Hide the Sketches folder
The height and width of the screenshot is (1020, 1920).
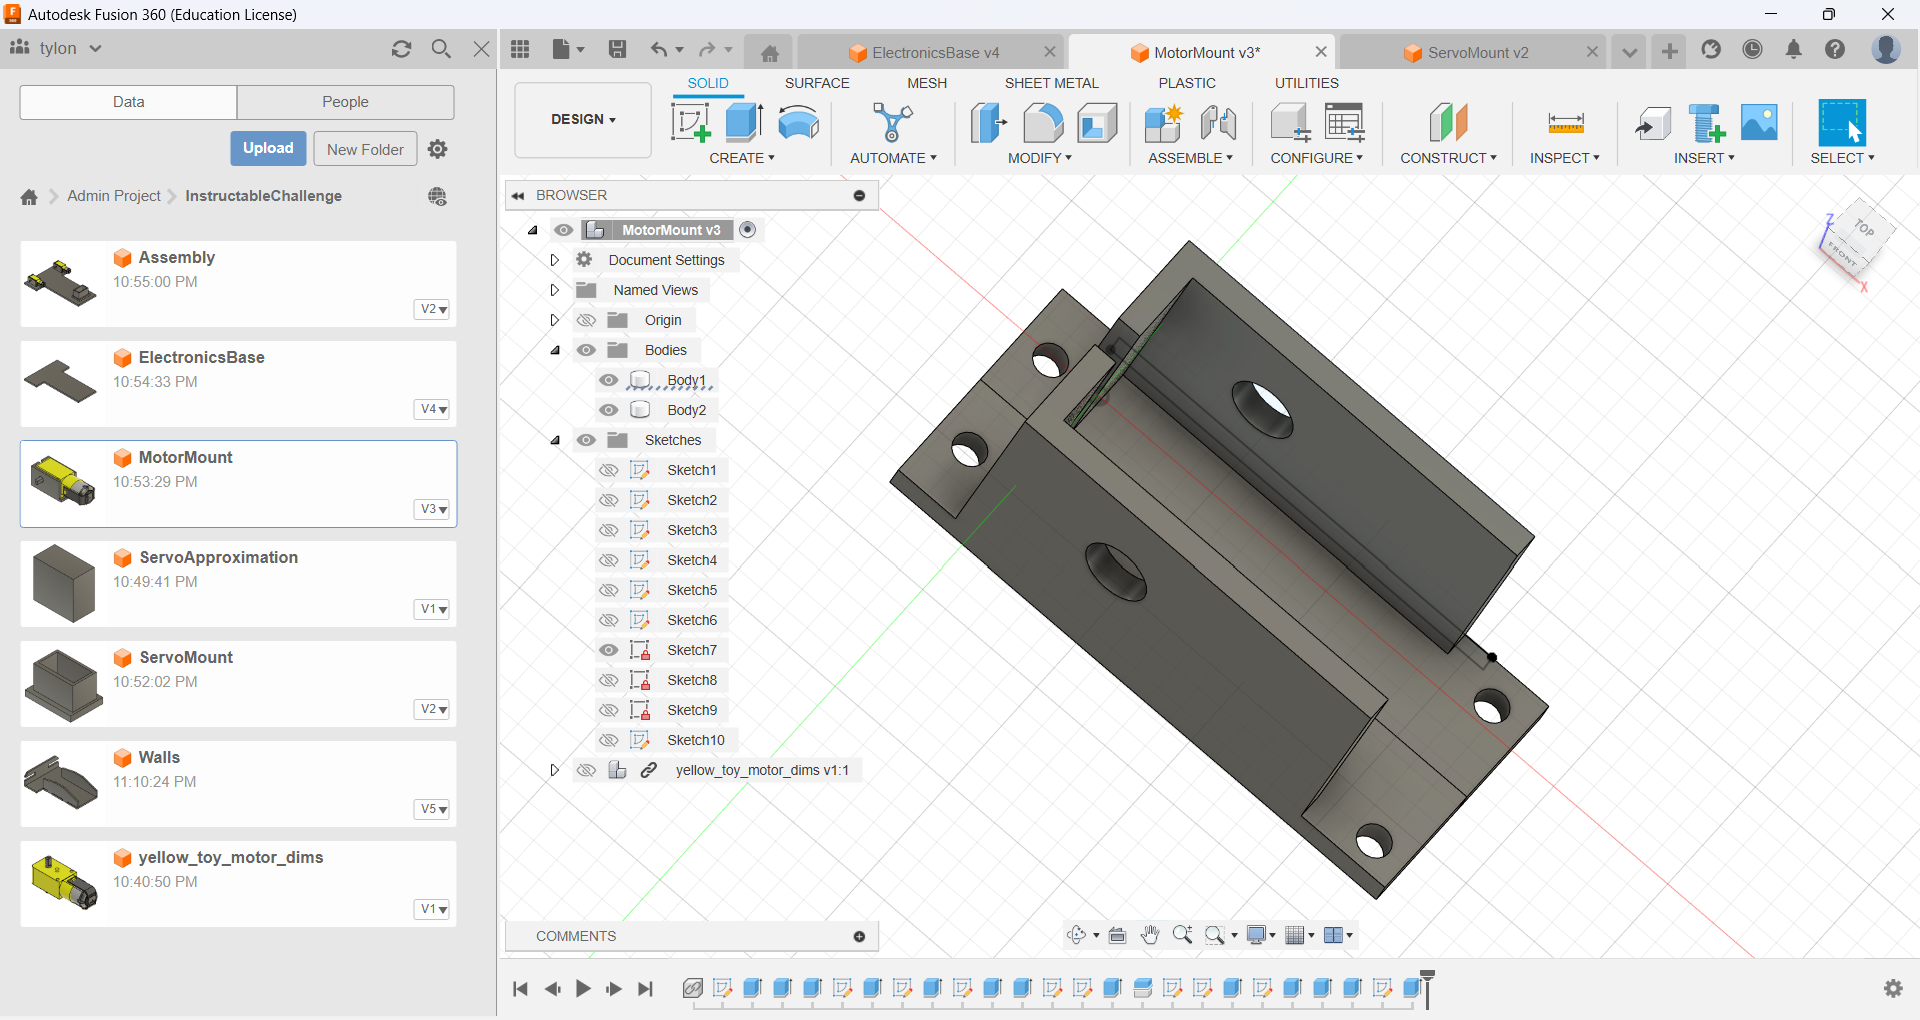click(586, 440)
